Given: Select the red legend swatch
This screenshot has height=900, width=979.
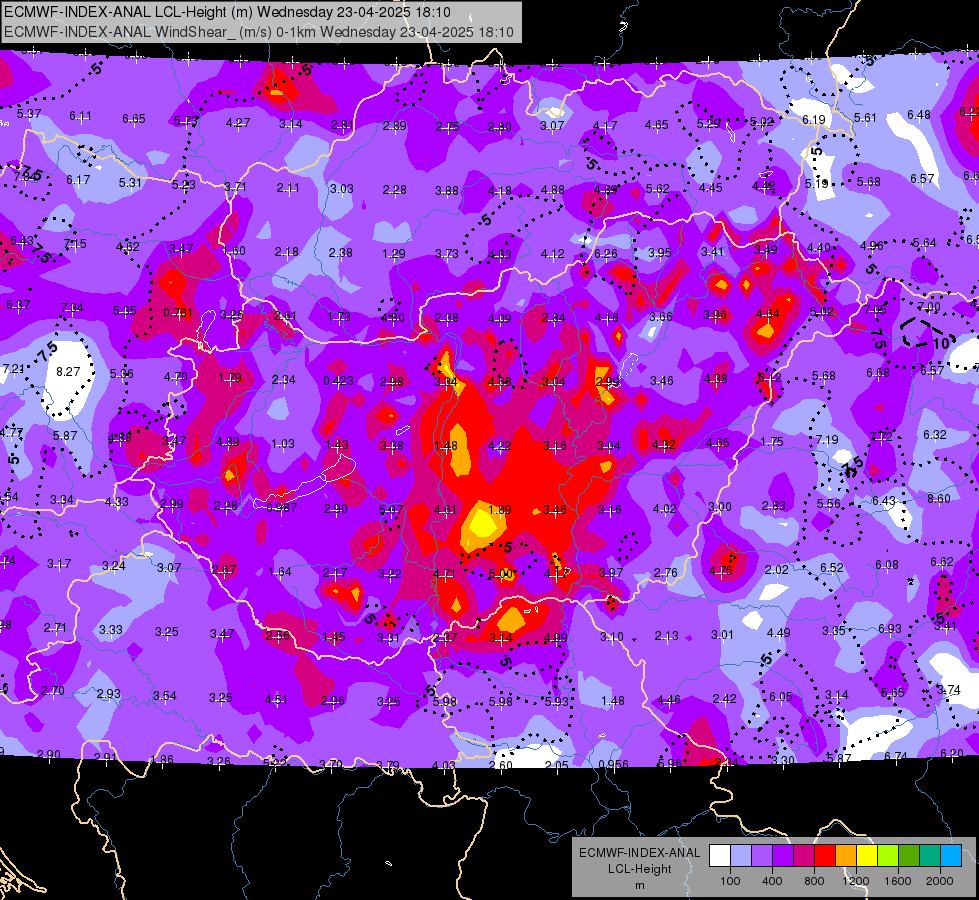Looking at the screenshot, I should click(x=825, y=856).
